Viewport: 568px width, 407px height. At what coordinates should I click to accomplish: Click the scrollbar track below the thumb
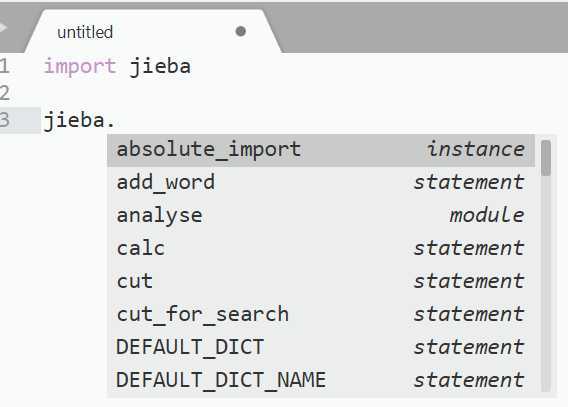(x=546, y=284)
